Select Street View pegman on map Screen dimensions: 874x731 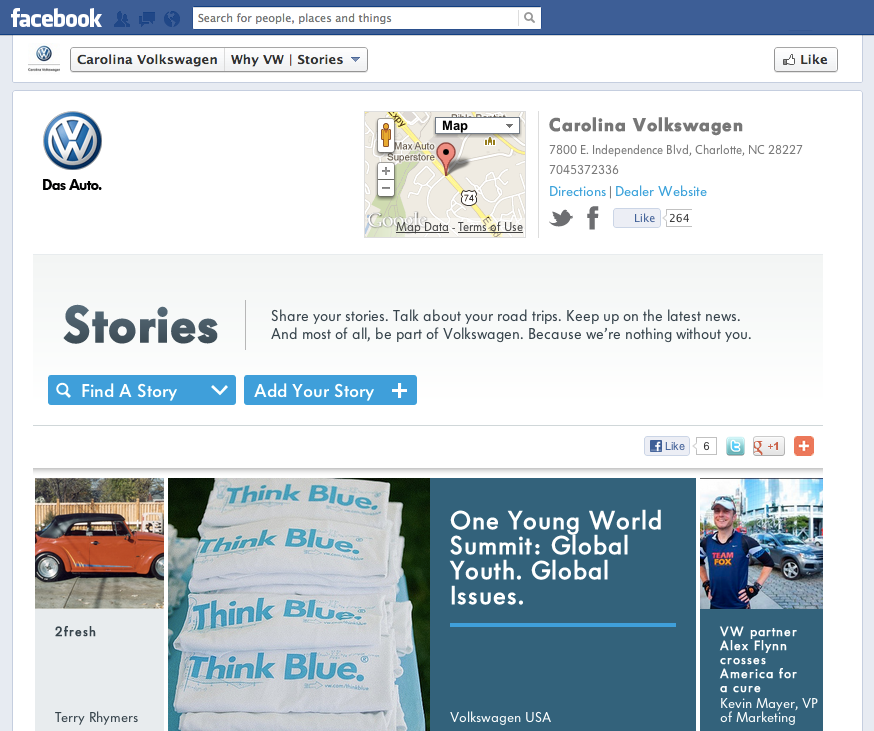click(x=386, y=135)
